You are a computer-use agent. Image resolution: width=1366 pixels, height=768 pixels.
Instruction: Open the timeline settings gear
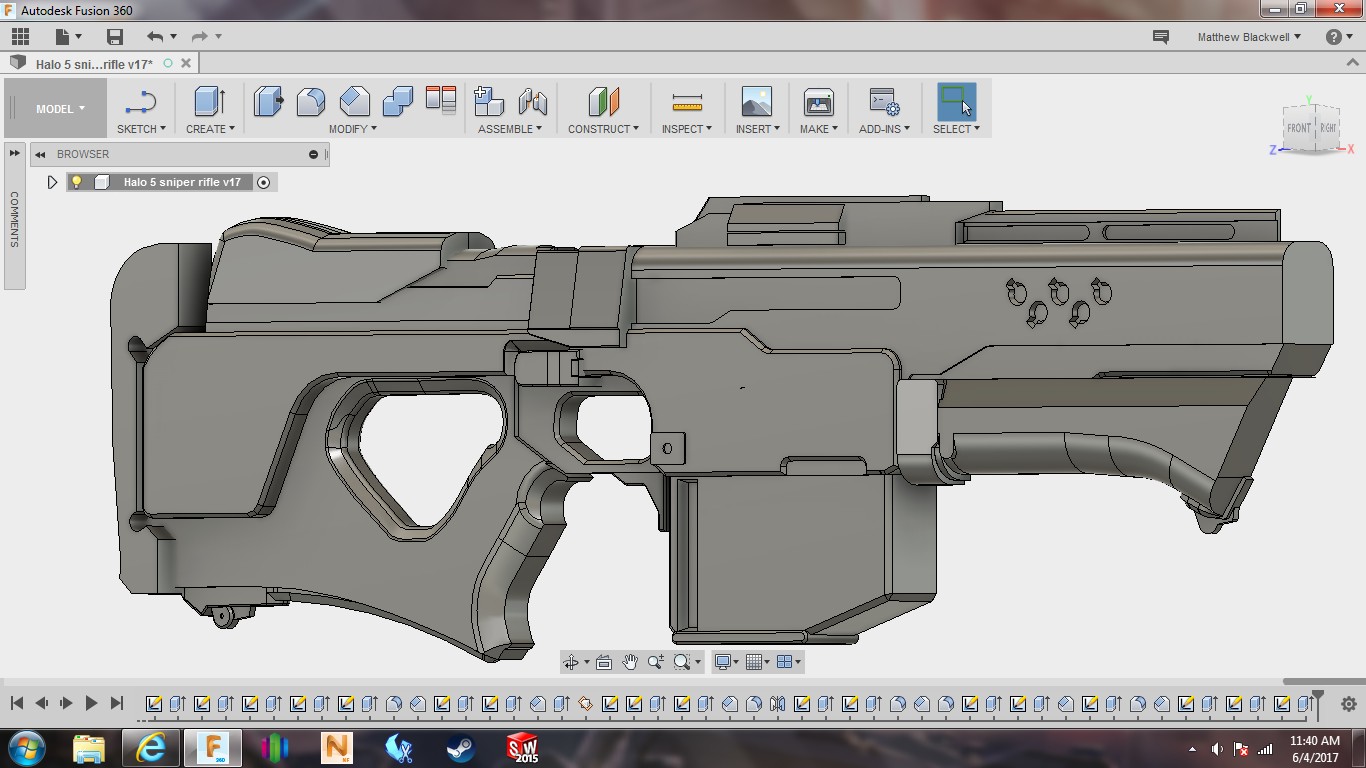click(x=1348, y=704)
